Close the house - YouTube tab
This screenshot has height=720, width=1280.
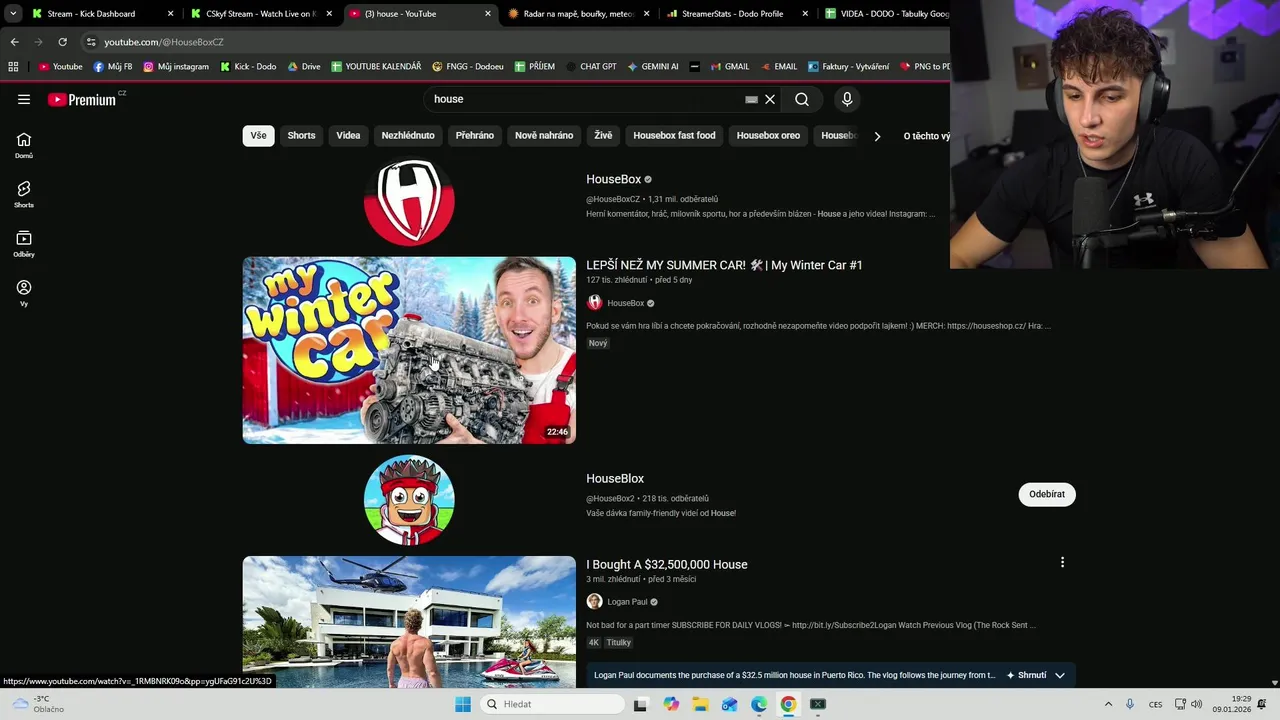(488, 14)
